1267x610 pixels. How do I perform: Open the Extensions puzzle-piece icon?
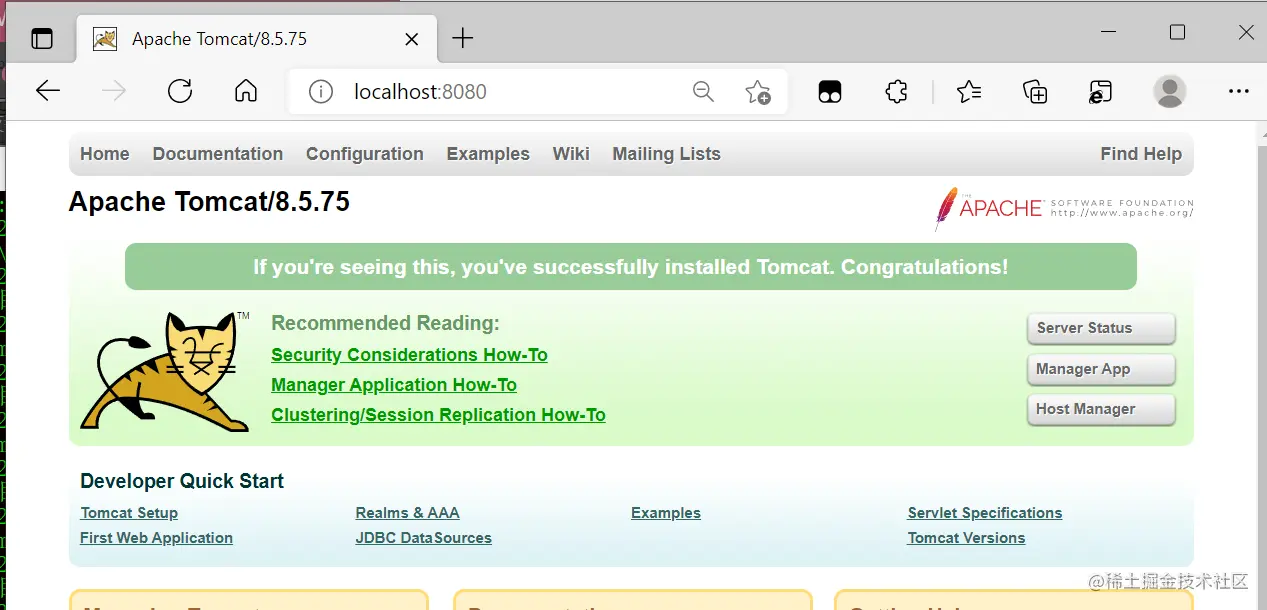897,92
